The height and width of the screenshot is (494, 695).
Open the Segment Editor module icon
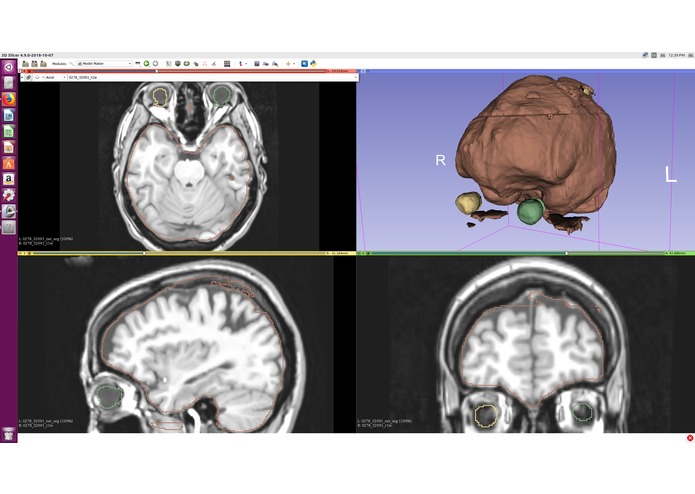[x=214, y=64]
